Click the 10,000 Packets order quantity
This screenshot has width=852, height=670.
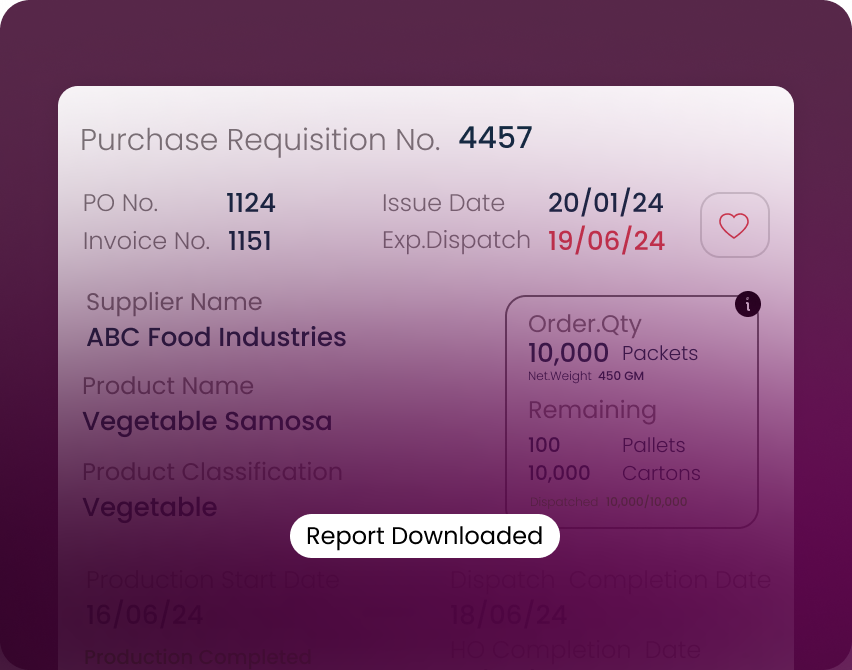point(612,353)
